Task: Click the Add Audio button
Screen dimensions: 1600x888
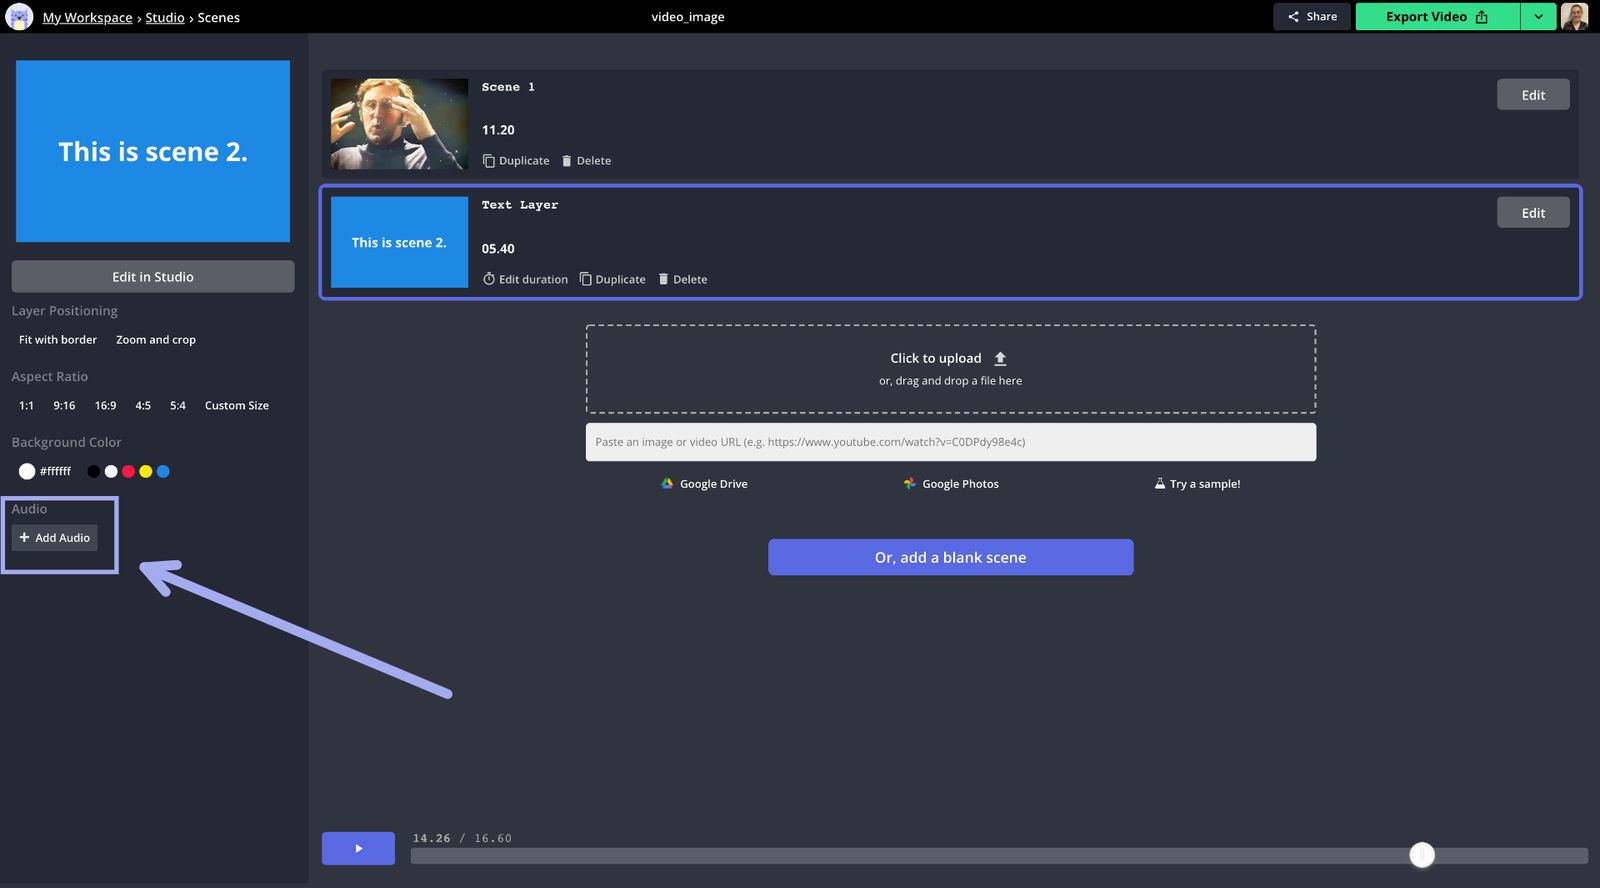Action: click(55, 538)
